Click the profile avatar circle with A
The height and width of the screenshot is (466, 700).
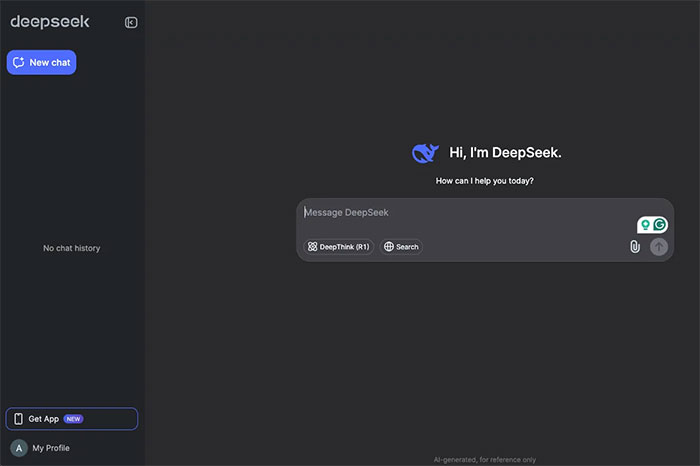tap(19, 448)
